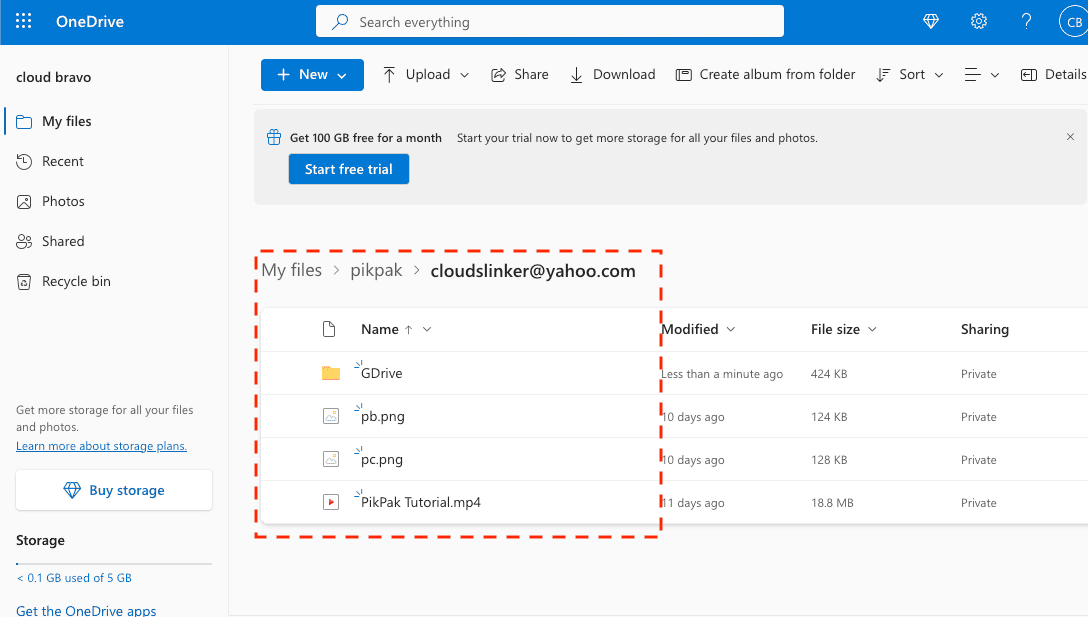
Task: Go to Recent in the sidebar
Action: click(x=62, y=161)
